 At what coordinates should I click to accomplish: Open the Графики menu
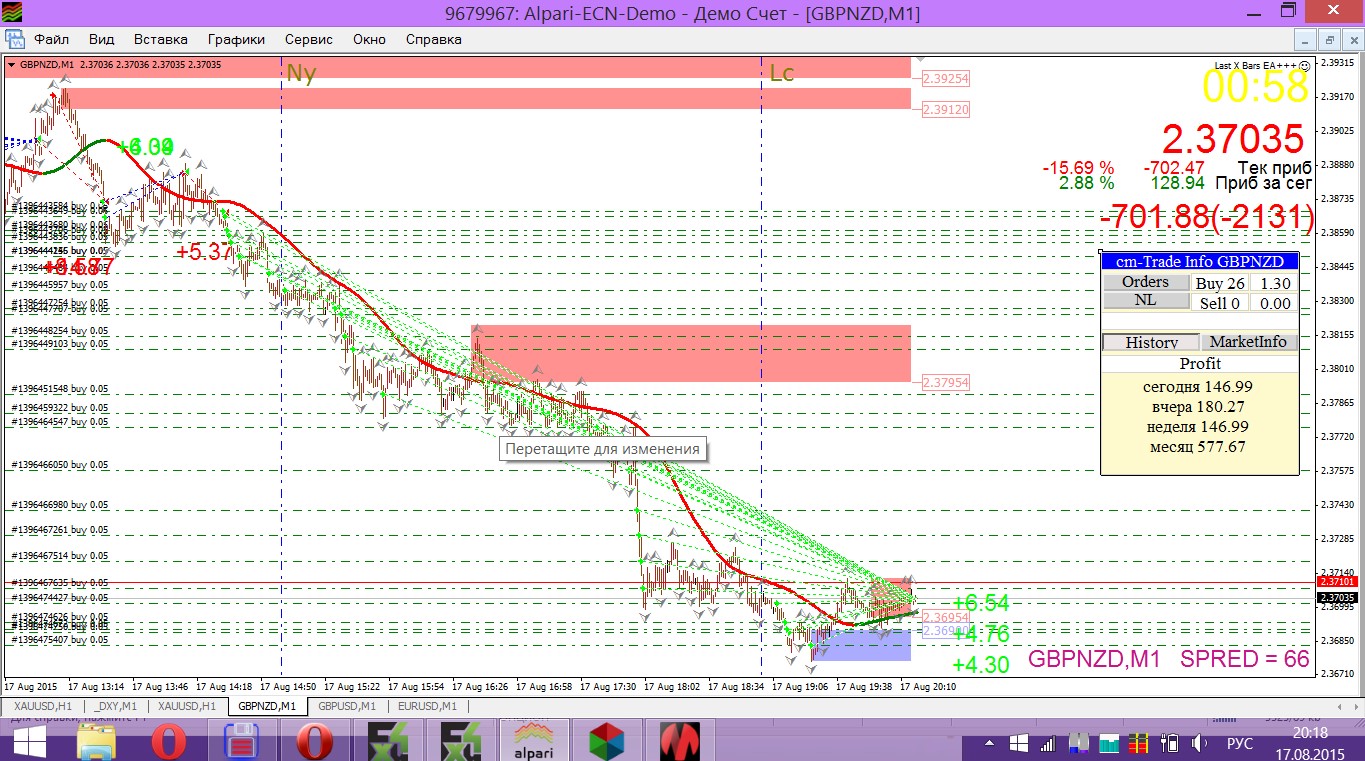pyautogui.click(x=236, y=39)
